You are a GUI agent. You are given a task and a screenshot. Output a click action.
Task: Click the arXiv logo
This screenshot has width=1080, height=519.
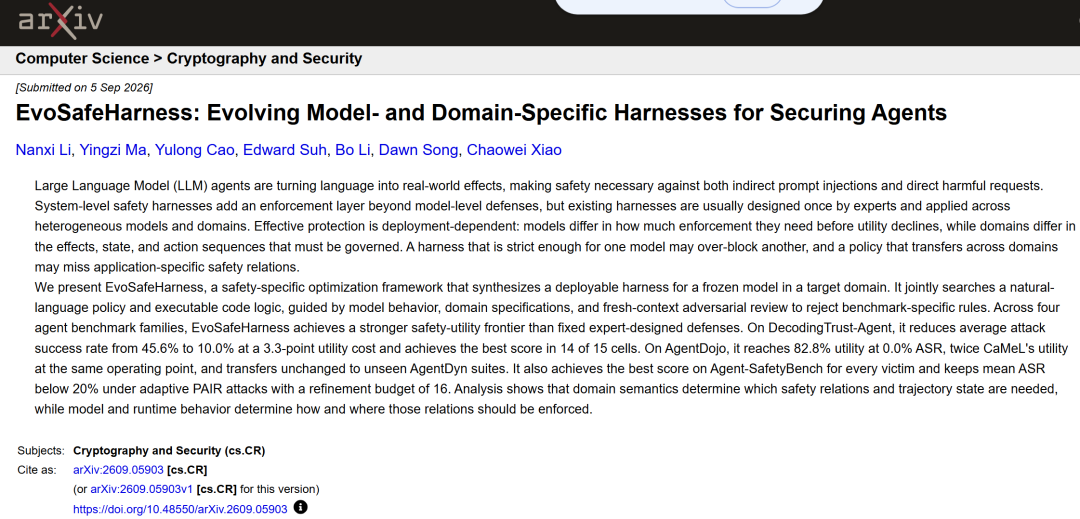pos(60,21)
